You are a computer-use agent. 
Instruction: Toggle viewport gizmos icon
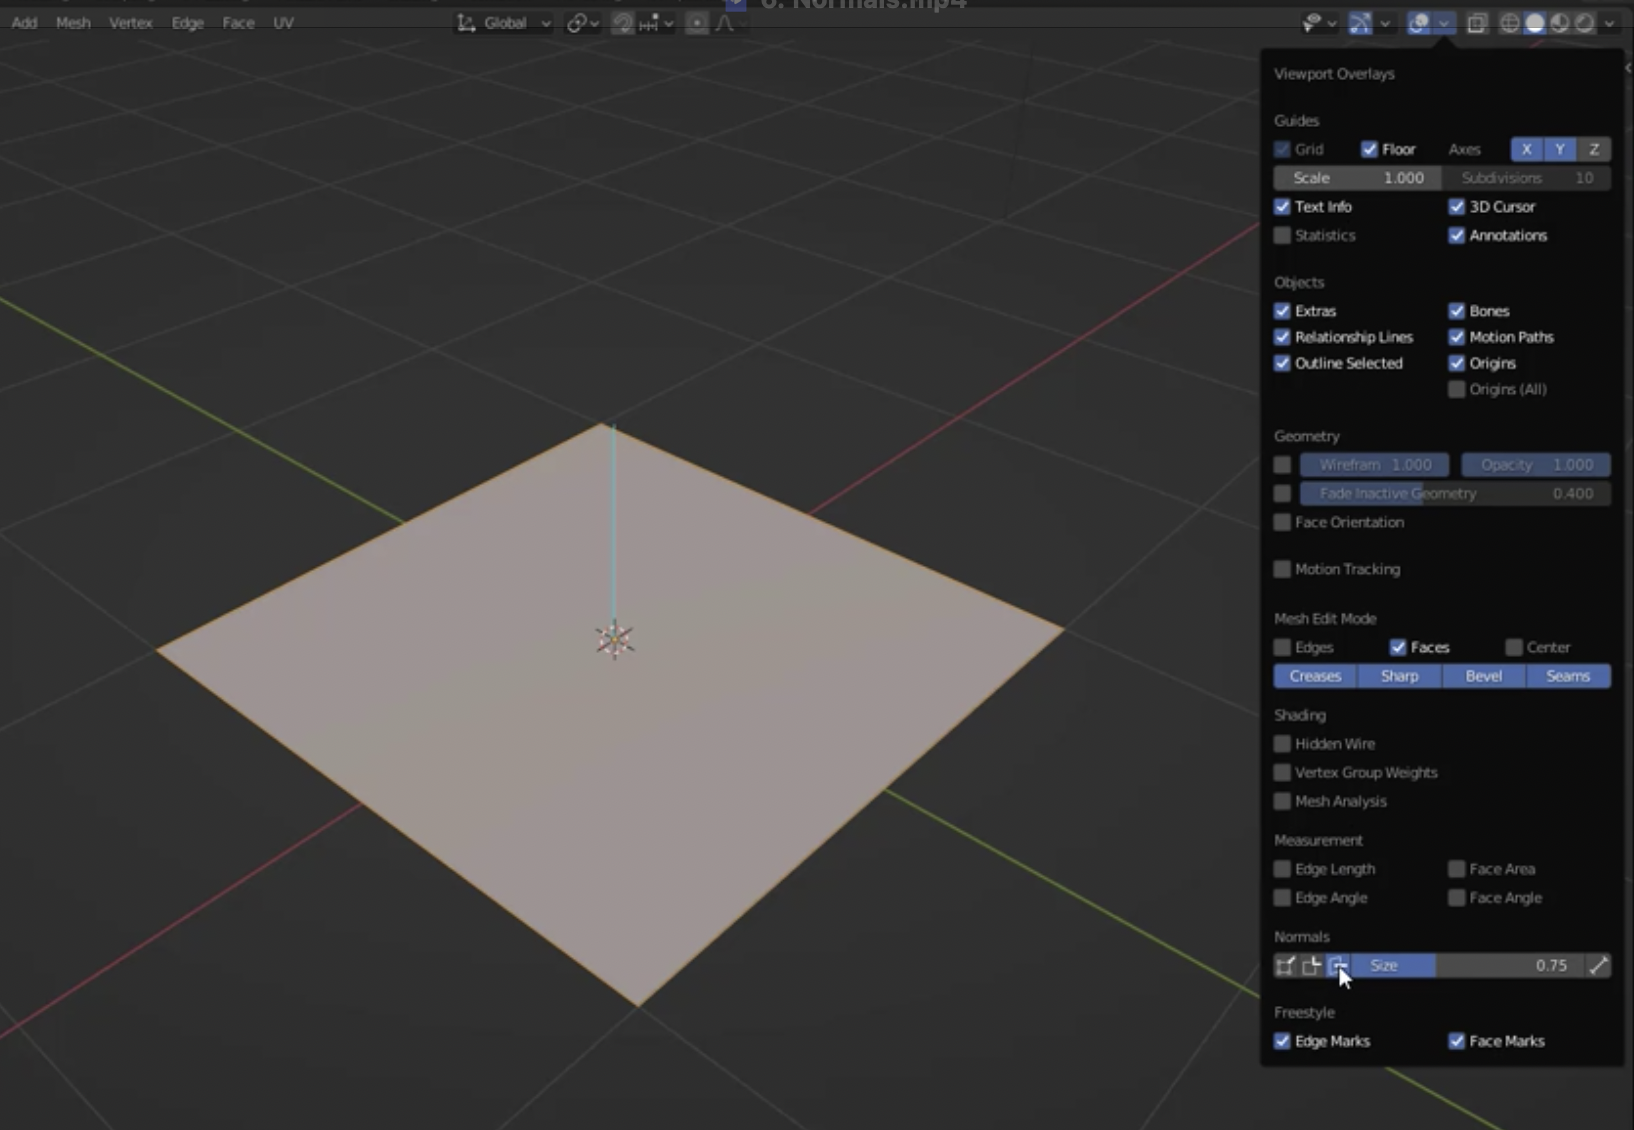click(1360, 23)
